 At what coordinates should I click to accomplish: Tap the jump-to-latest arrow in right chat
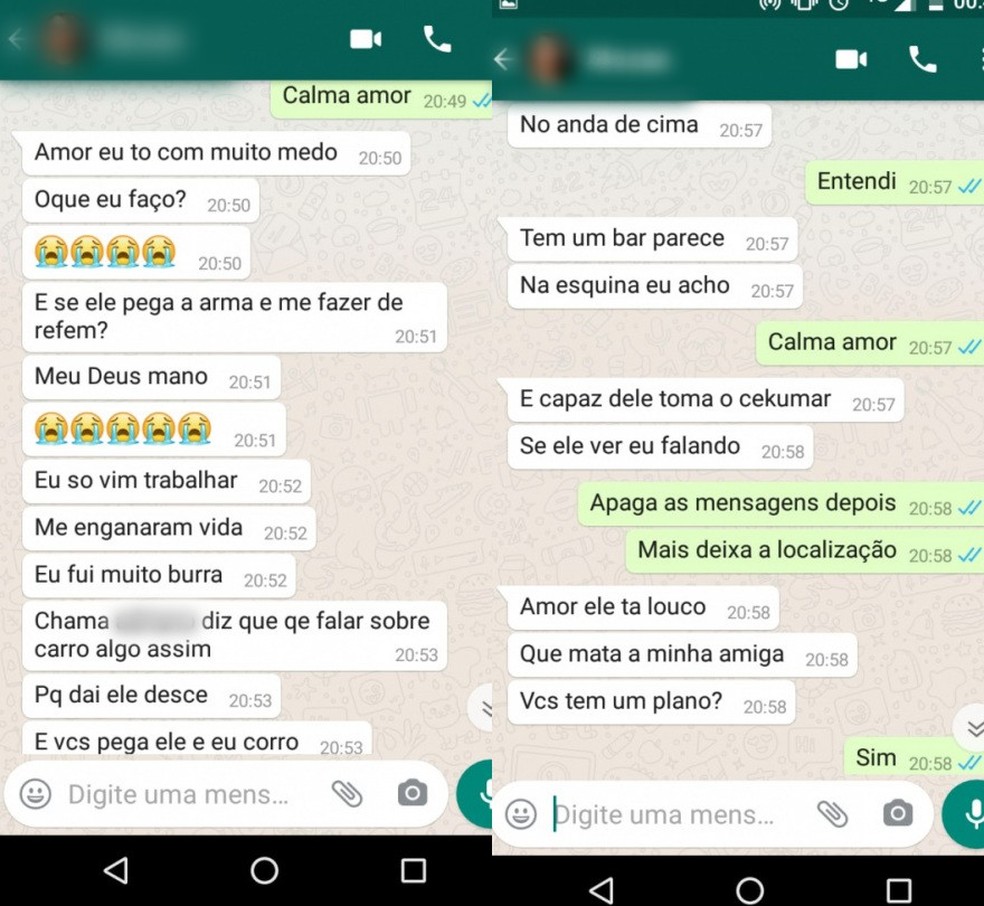click(970, 729)
